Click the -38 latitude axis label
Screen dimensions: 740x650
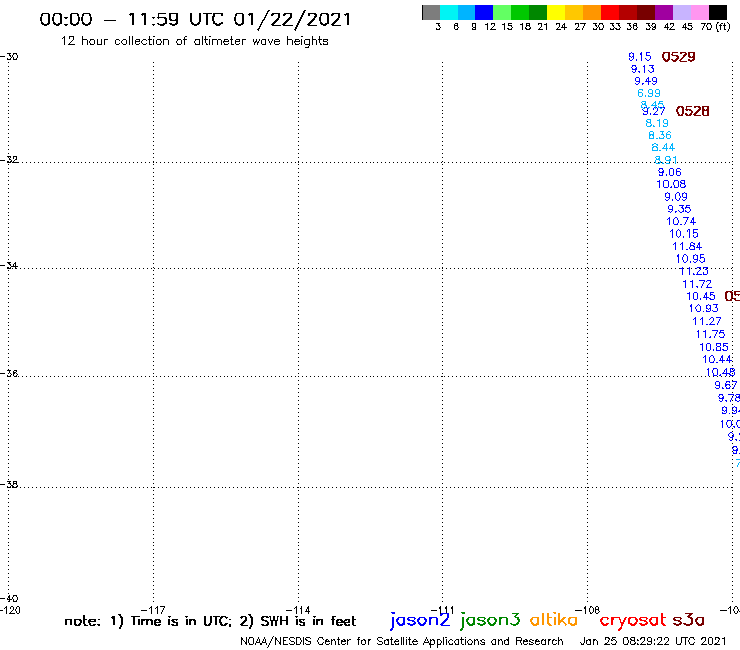pos(9,485)
